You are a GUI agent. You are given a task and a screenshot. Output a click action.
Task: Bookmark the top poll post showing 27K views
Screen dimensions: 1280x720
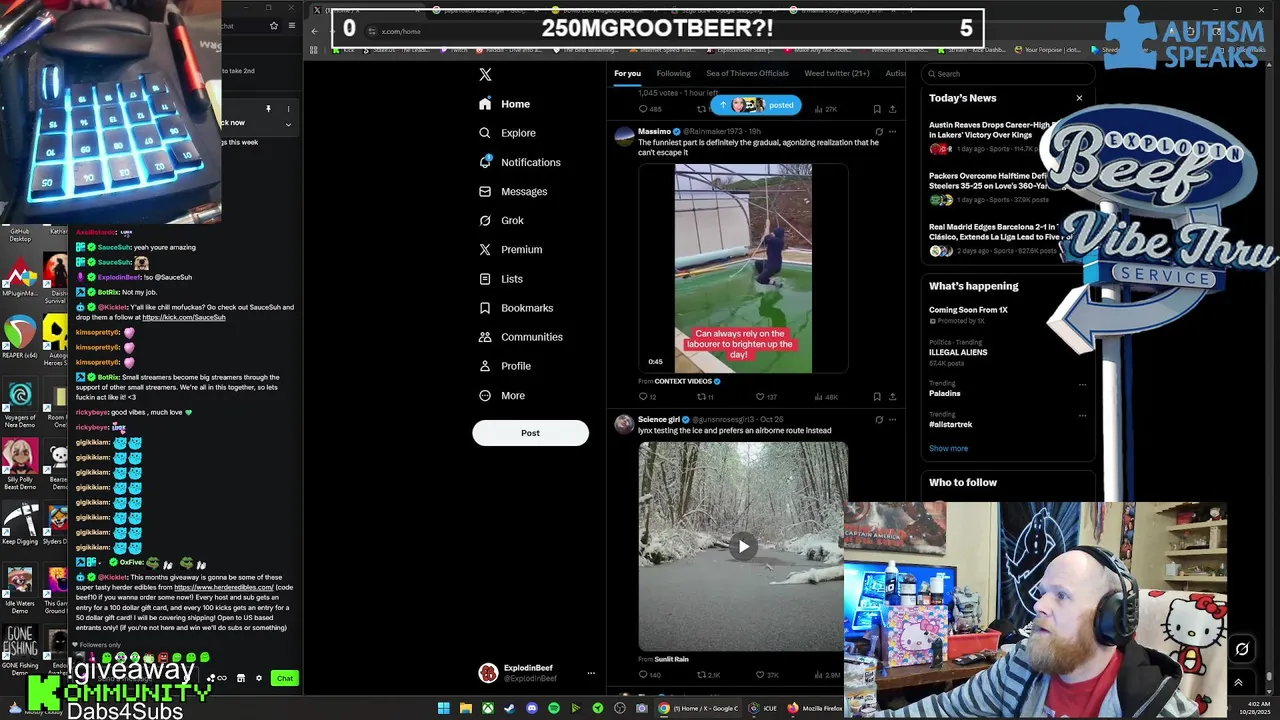click(x=877, y=109)
